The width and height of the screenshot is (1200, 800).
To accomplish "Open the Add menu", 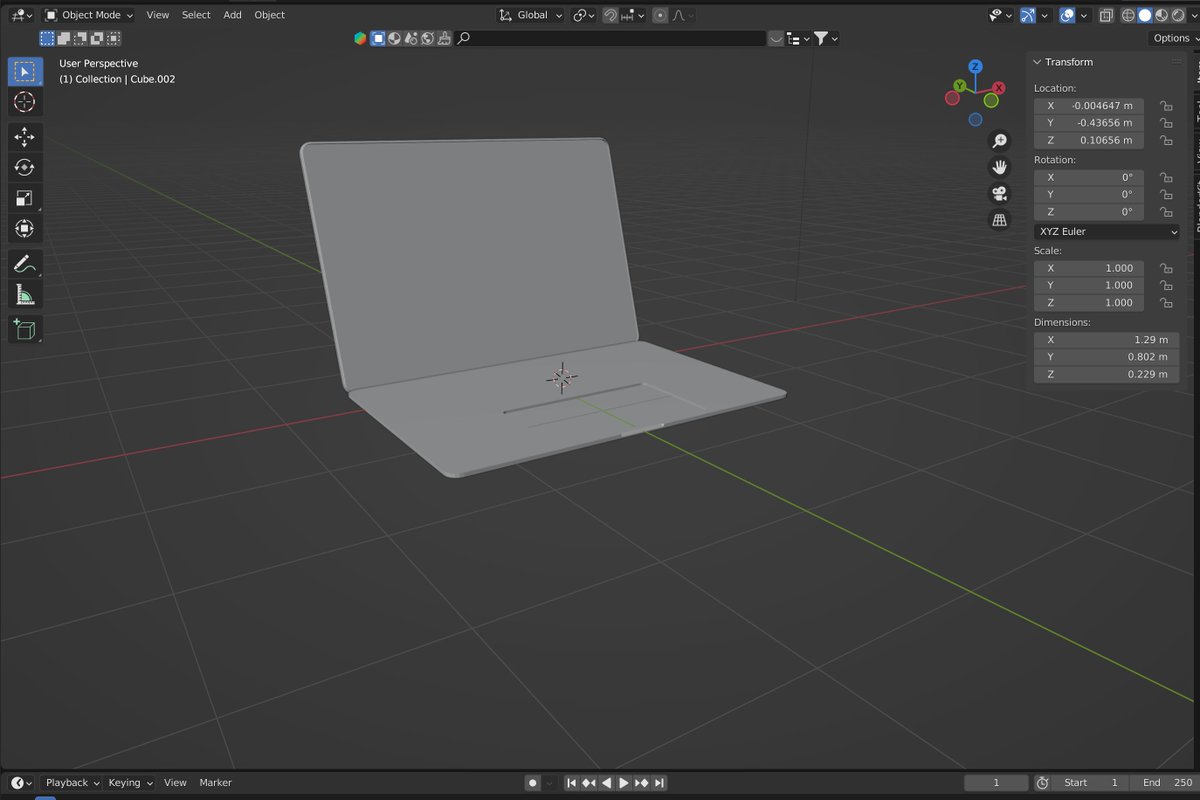I will pos(232,15).
